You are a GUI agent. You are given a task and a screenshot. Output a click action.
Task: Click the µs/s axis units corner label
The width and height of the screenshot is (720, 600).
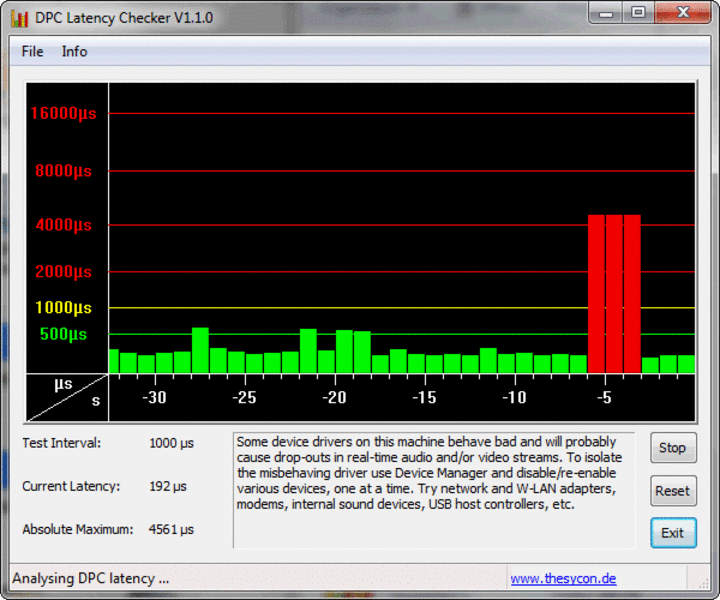(x=67, y=398)
